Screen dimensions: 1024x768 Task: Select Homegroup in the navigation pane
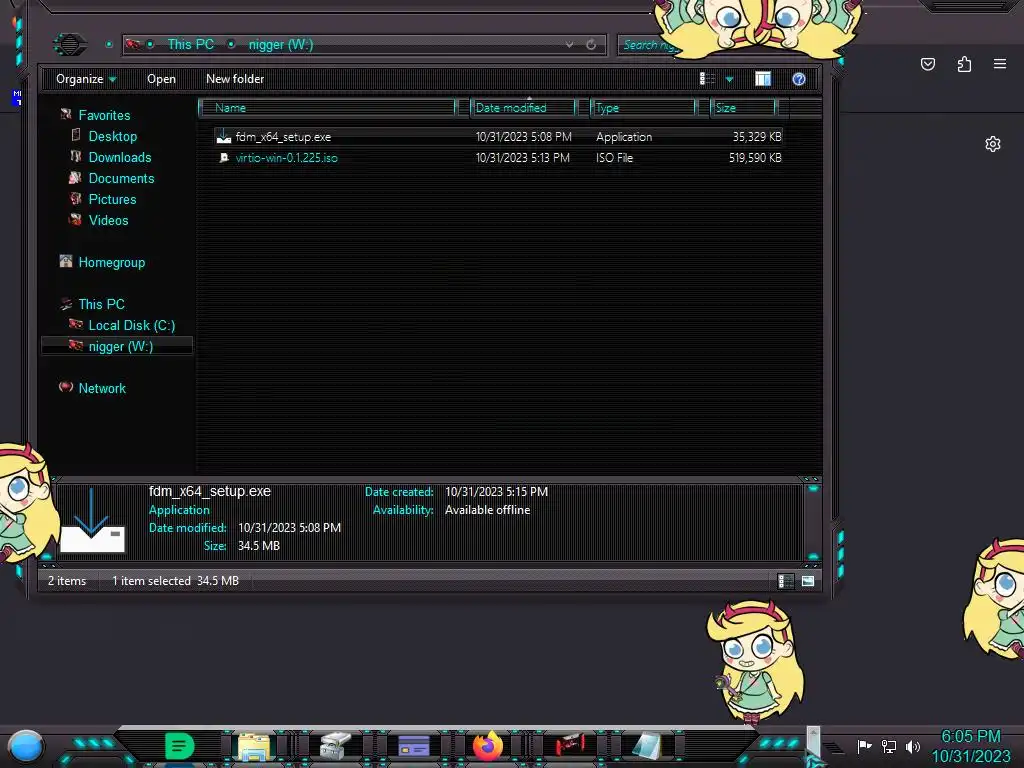tap(112, 263)
